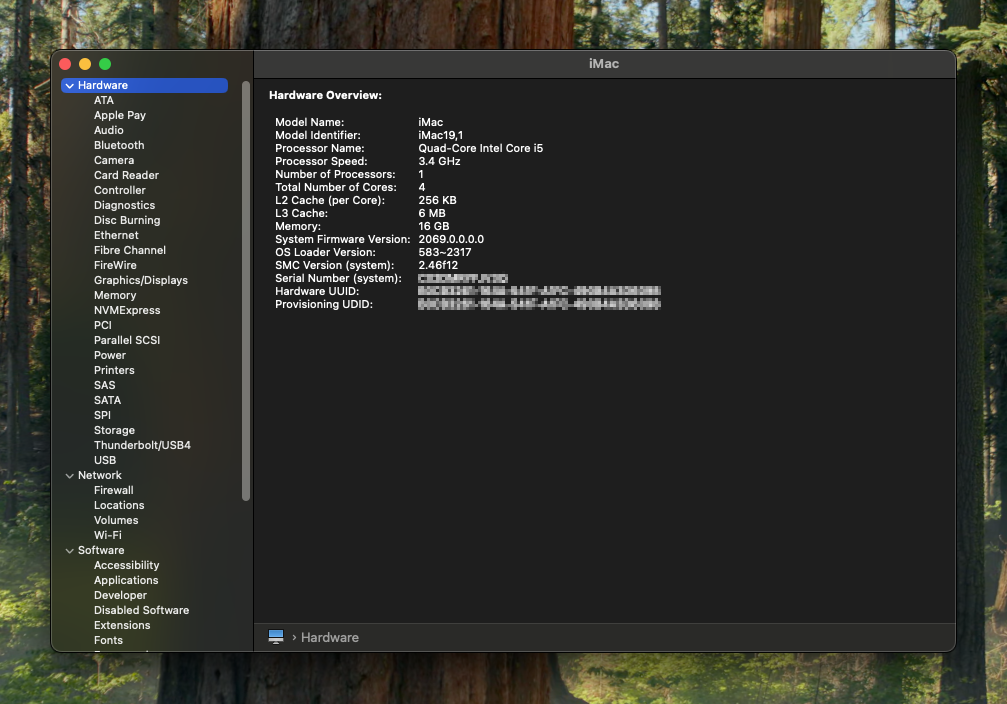Collapse the Network section chevron
Viewport: 1007px width, 704px height.
(x=69, y=475)
